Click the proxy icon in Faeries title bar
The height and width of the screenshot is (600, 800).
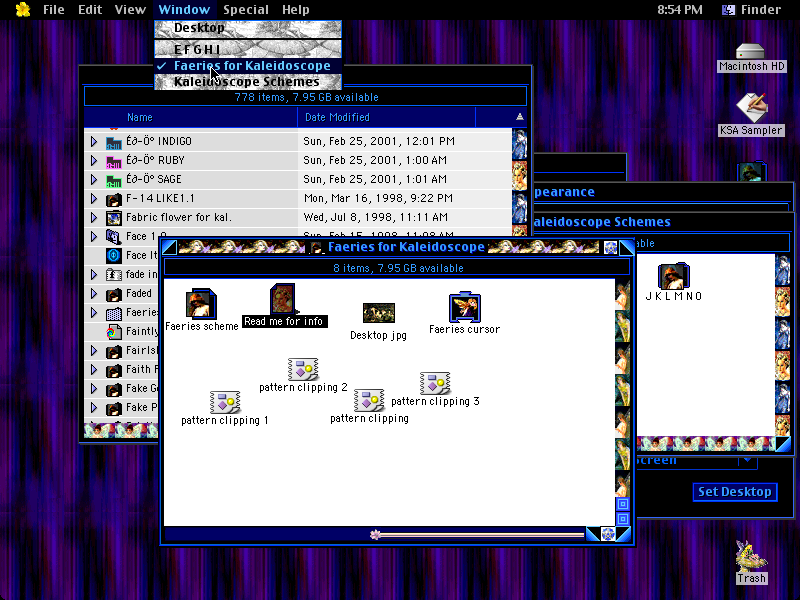tap(317, 247)
